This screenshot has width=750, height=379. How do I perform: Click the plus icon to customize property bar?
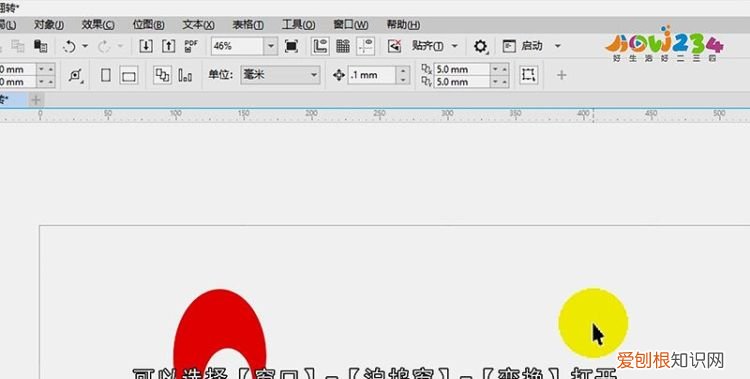point(562,75)
